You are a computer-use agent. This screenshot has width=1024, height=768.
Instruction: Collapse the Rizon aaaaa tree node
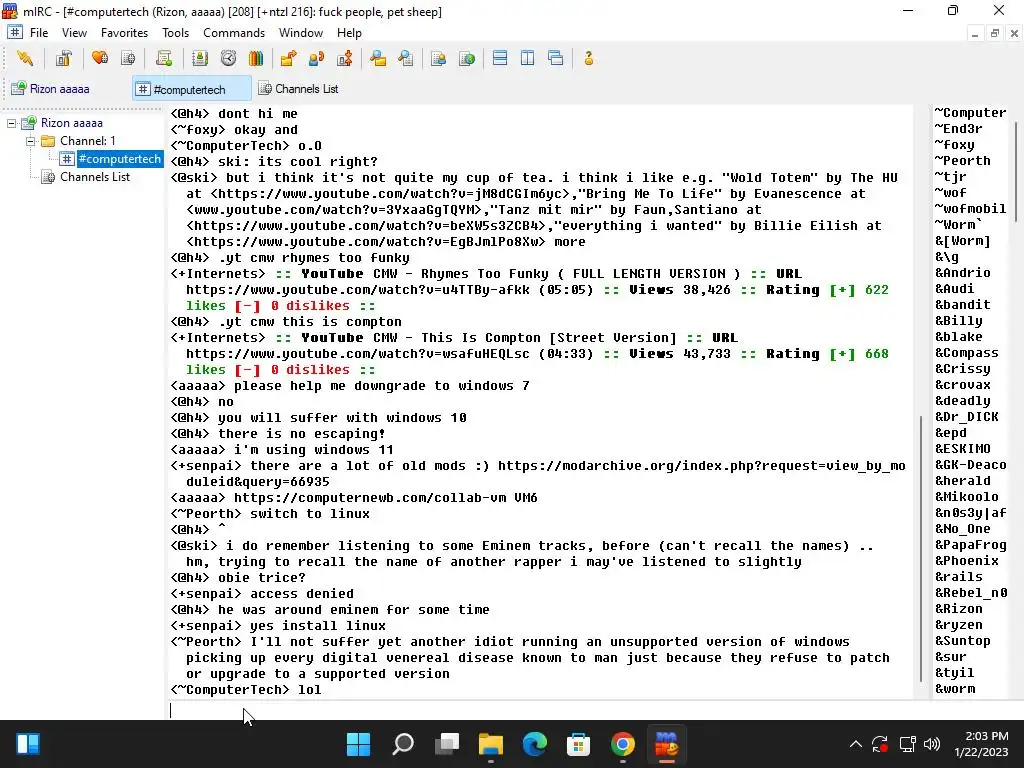tap(11, 123)
